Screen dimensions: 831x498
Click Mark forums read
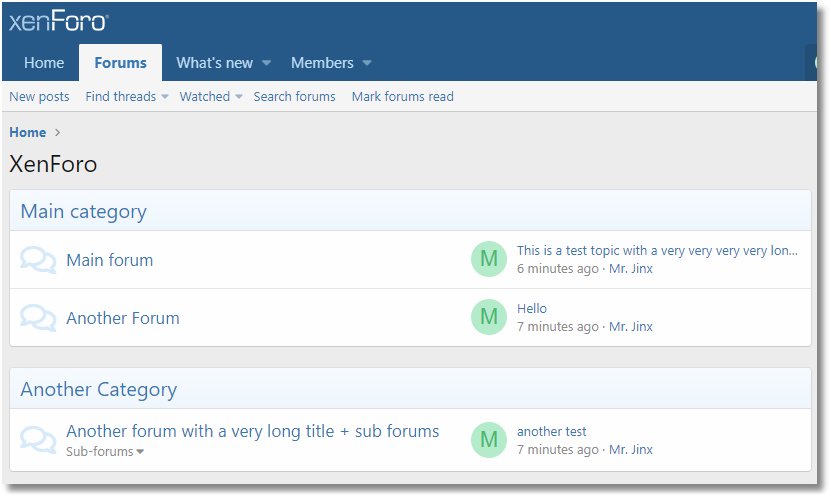[x=403, y=96]
